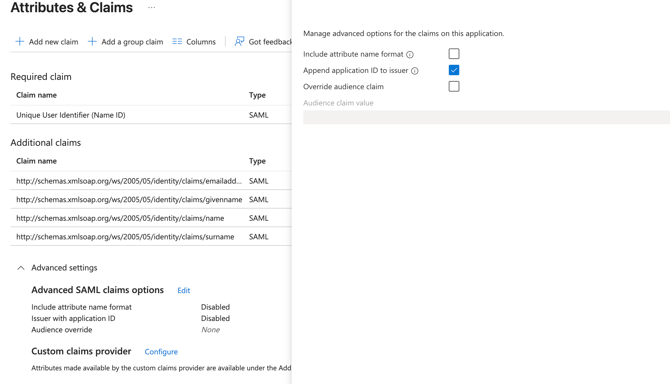Click Edit for Advanced SAML claims options
670x384 pixels.
pyautogui.click(x=184, y=290)
